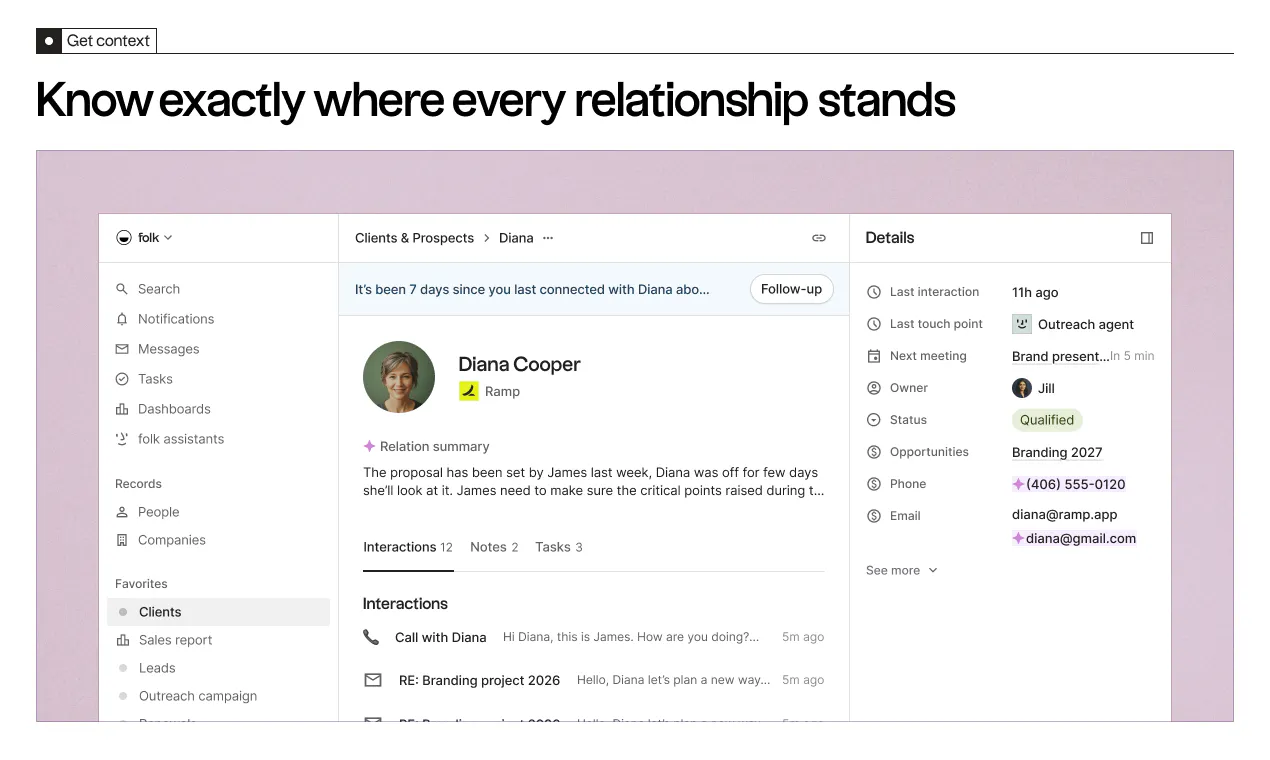1270x760 pixels.
Task: Open the Branding 2027 opportunity
Action: pos(1057,452)
